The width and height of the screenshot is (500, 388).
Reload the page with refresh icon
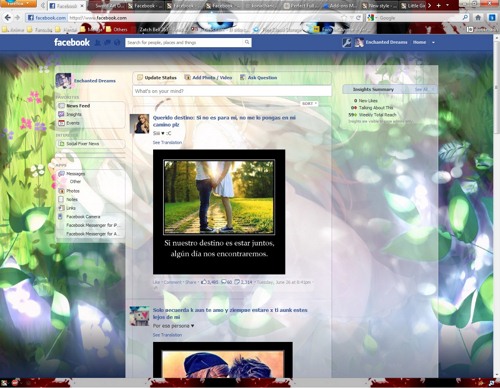click(x=358, y=18)
